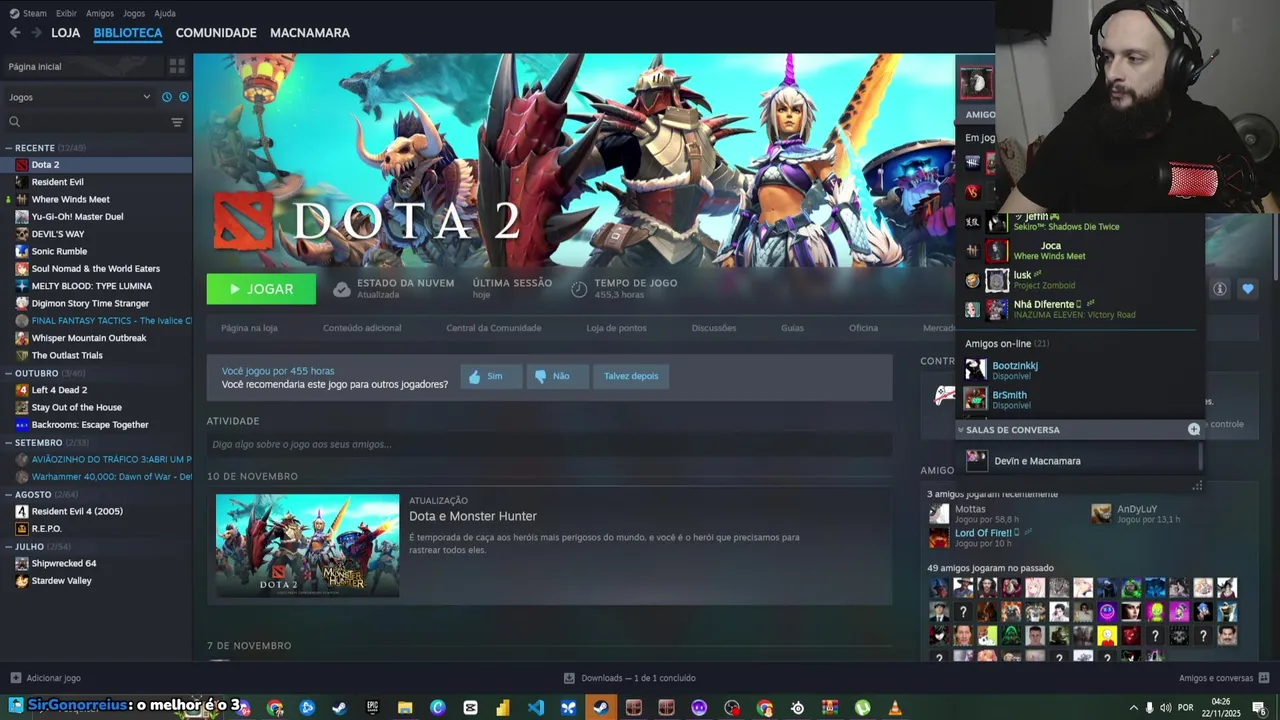Collapse the AGOSTO group
Screen dimensions: 1280x720
coord(9,494)
